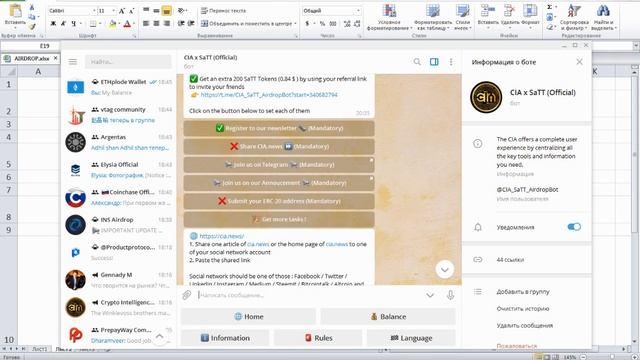Increase font size in Excel ribbon
The height and width of the screenshot is (360, 640).
(122, 11)
